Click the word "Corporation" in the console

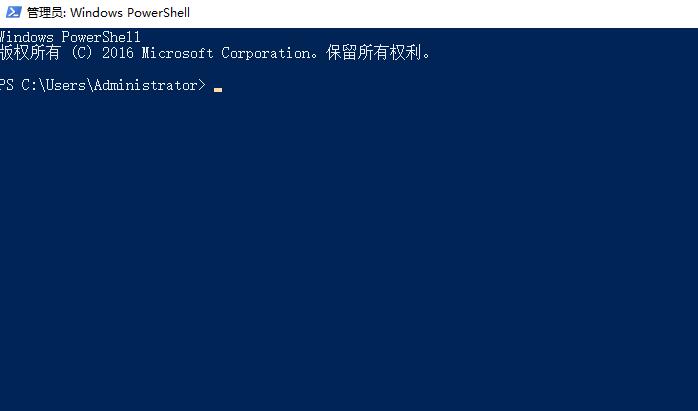coord(268,53)
